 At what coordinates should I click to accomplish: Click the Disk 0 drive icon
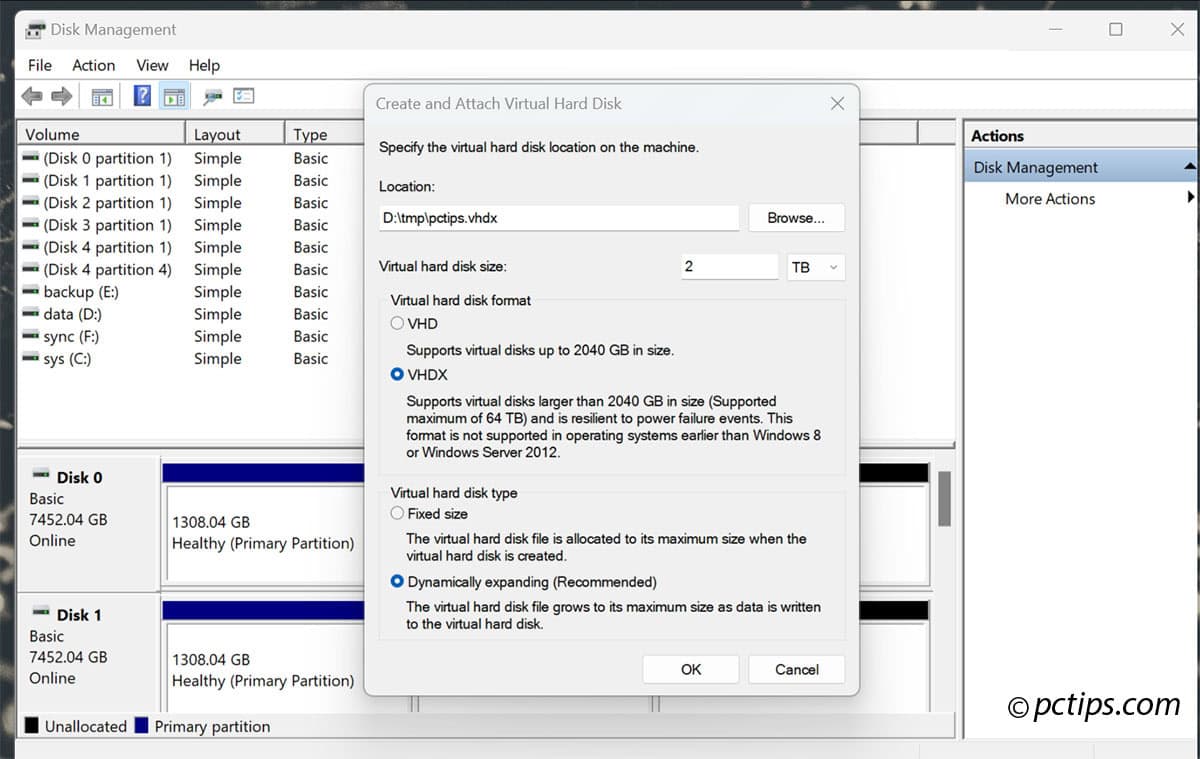(40, 476)
